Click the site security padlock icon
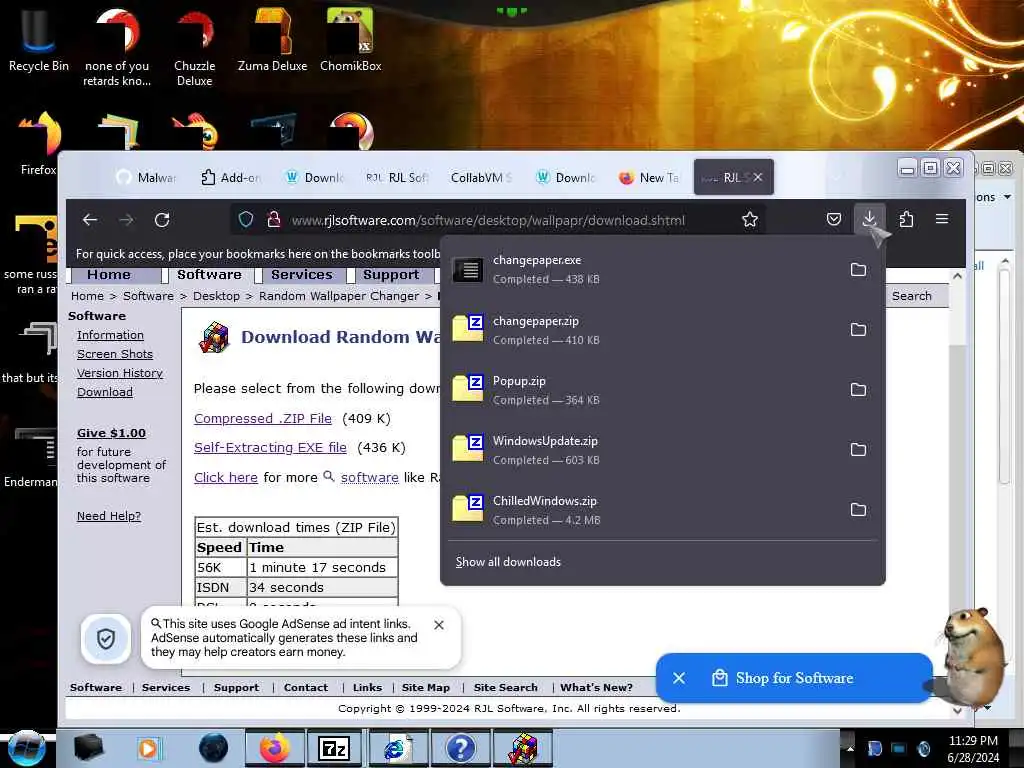 274,220
